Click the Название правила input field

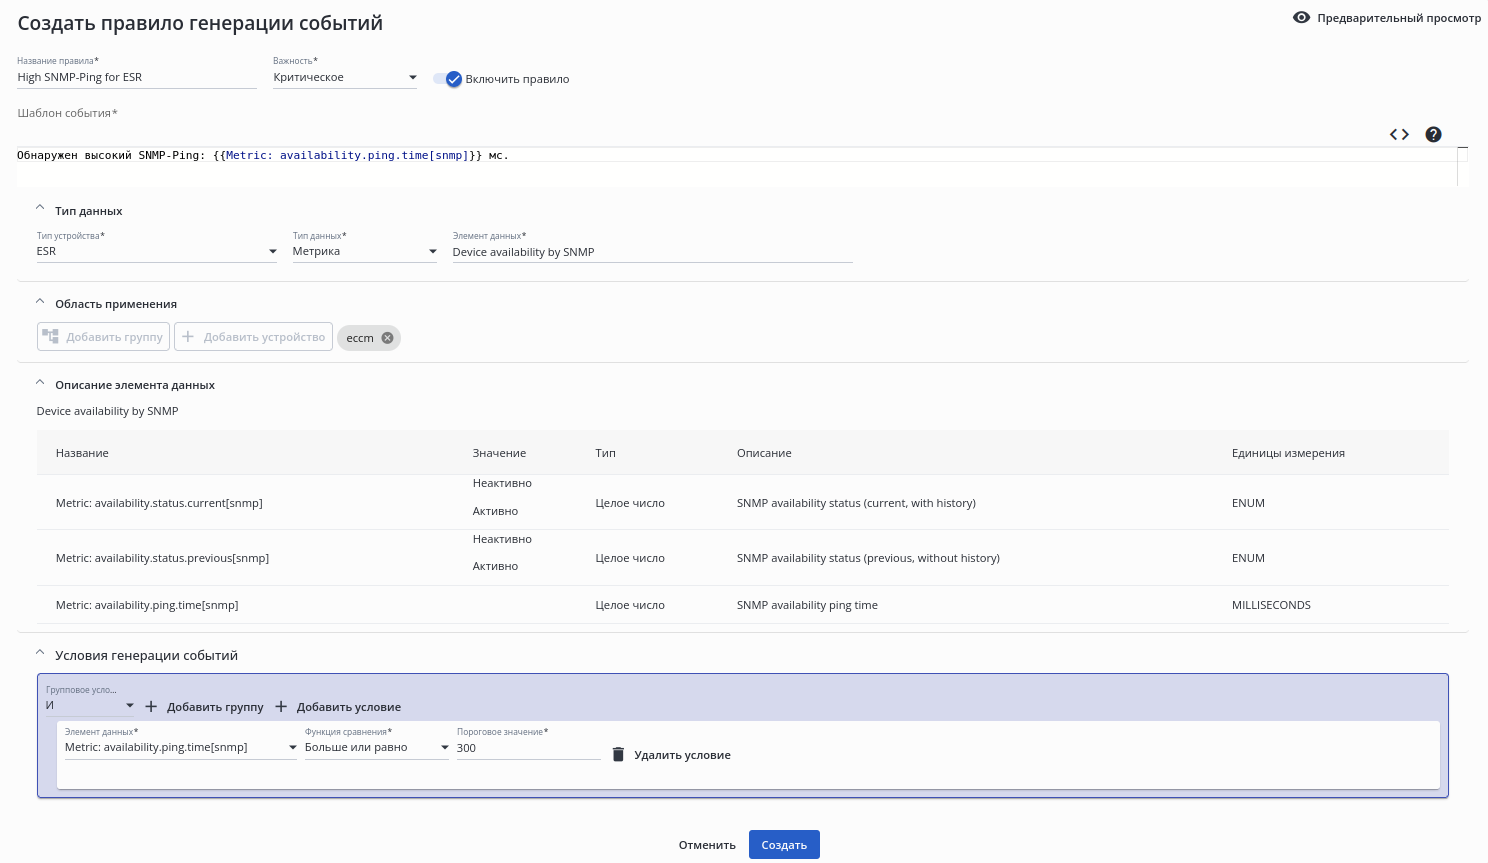click(x=136, y=78)
